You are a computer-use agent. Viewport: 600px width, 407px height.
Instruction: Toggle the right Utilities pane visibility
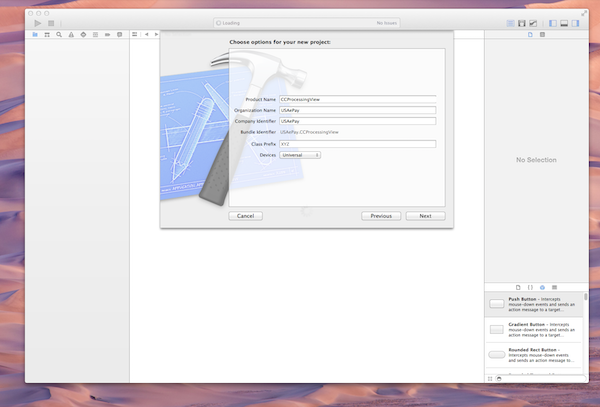(577, 22)
